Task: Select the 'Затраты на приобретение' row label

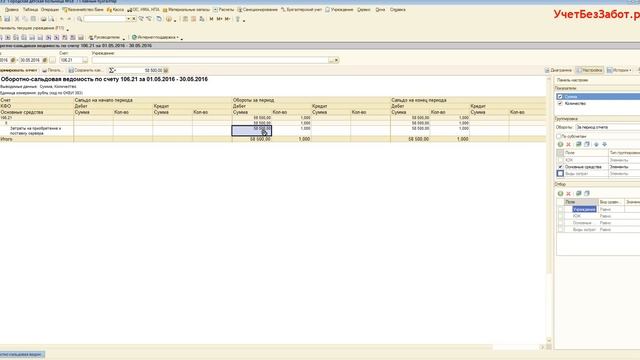Action: click(x=36, y=131)
